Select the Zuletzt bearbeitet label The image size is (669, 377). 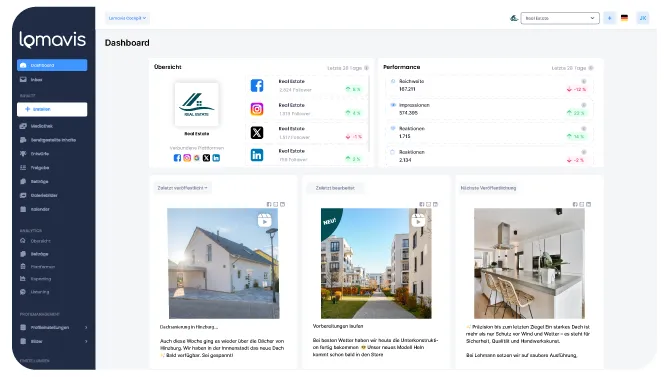335,188
